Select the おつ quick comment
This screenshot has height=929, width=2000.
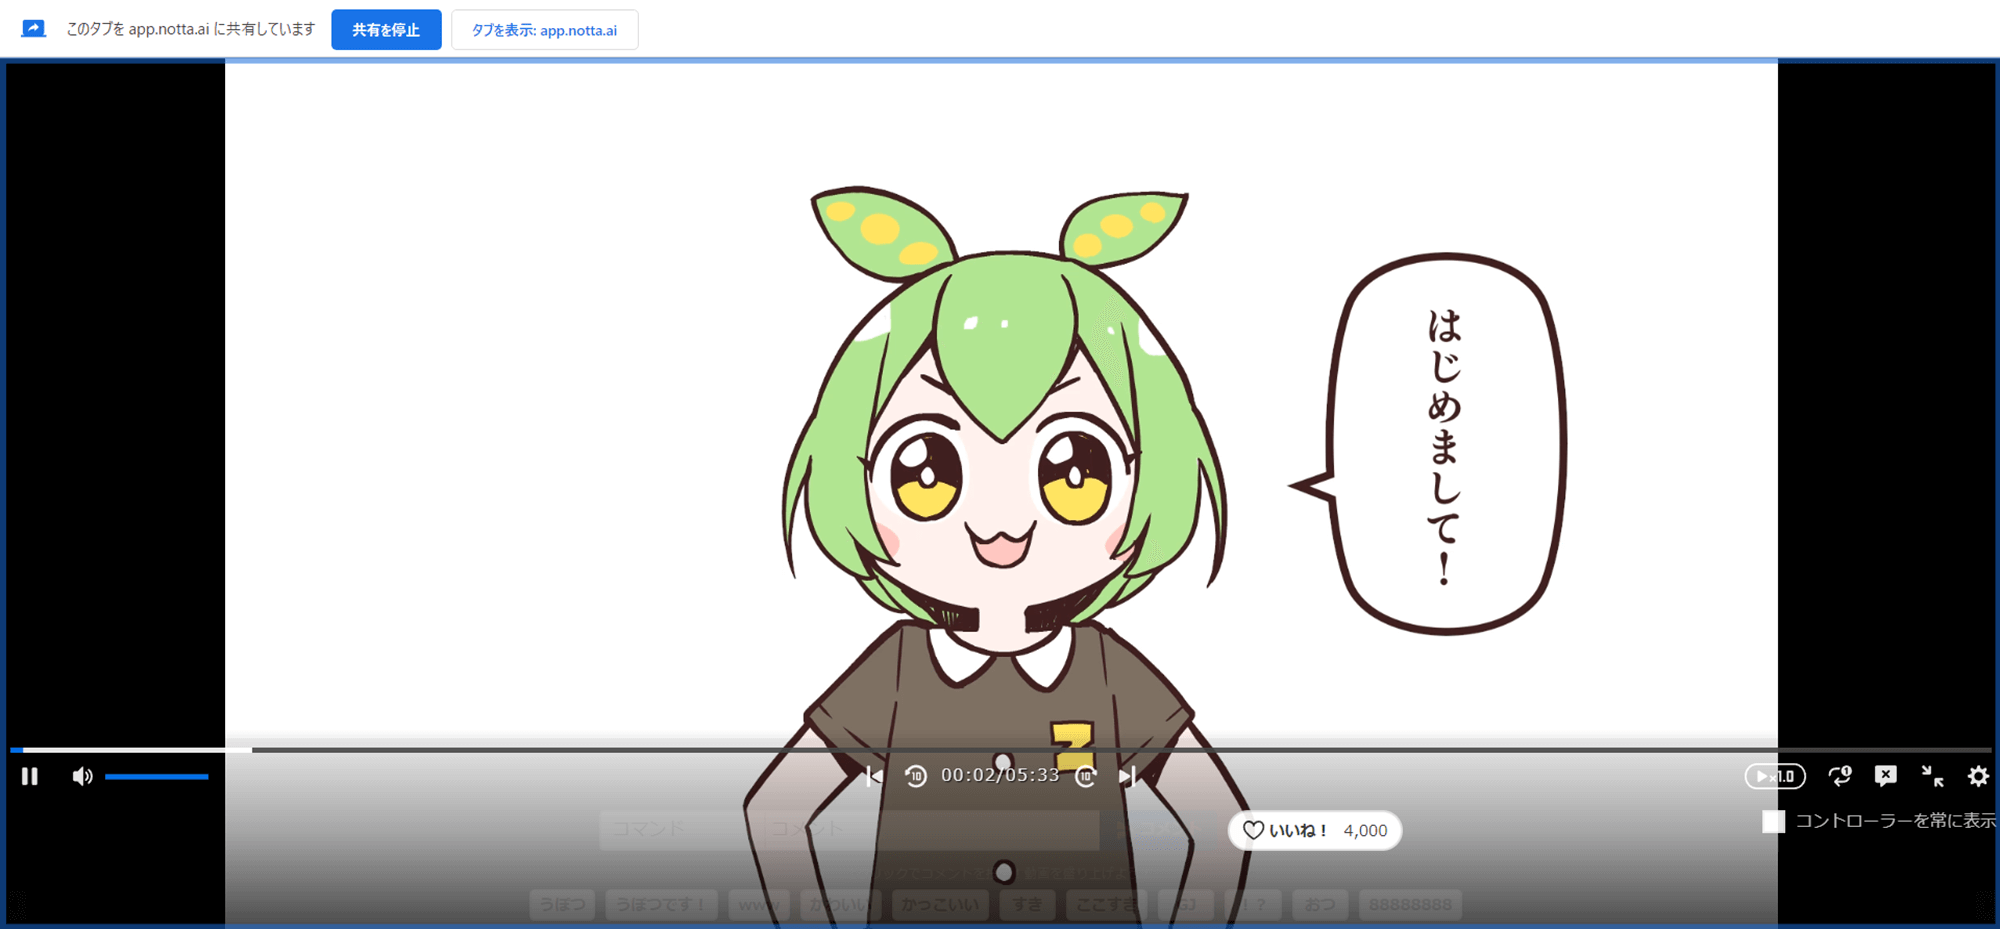[x=1320, y=905]
